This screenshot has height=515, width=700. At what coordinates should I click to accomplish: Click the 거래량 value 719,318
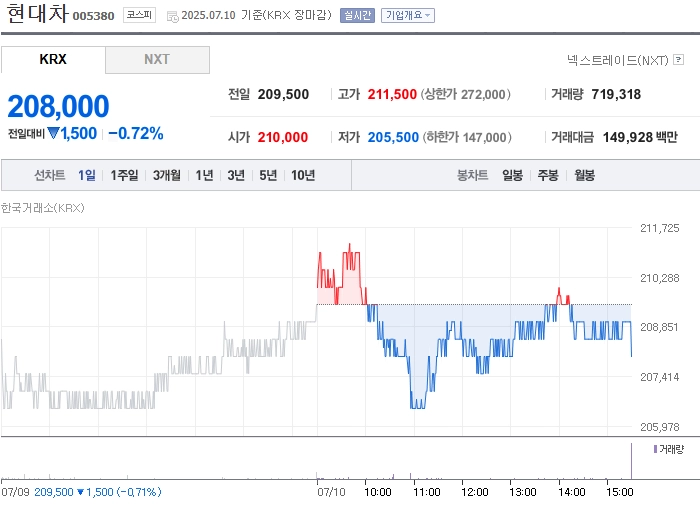pos(616,94)
